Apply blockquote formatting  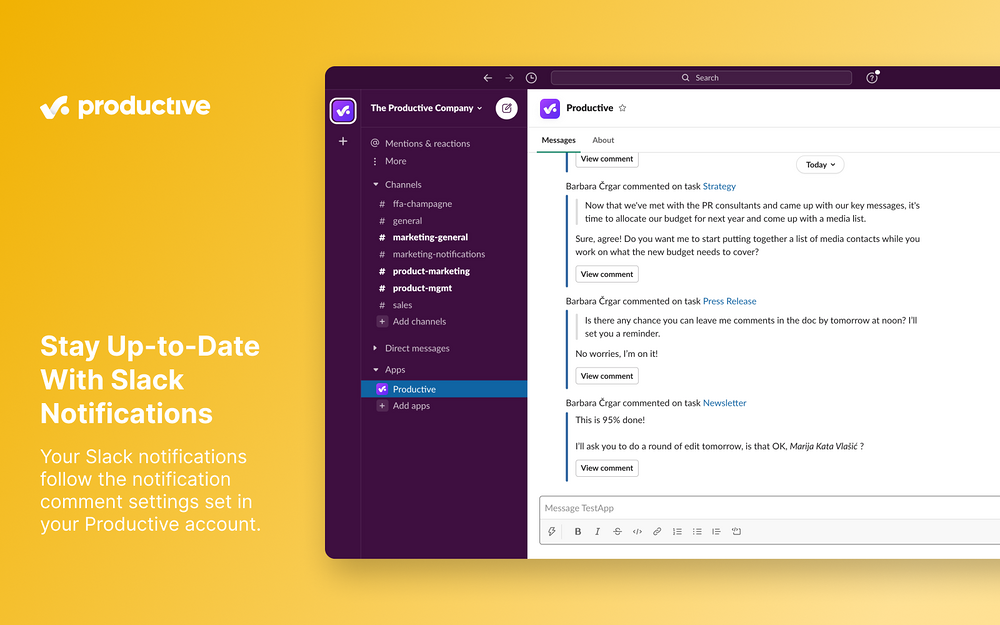point(716,531)
